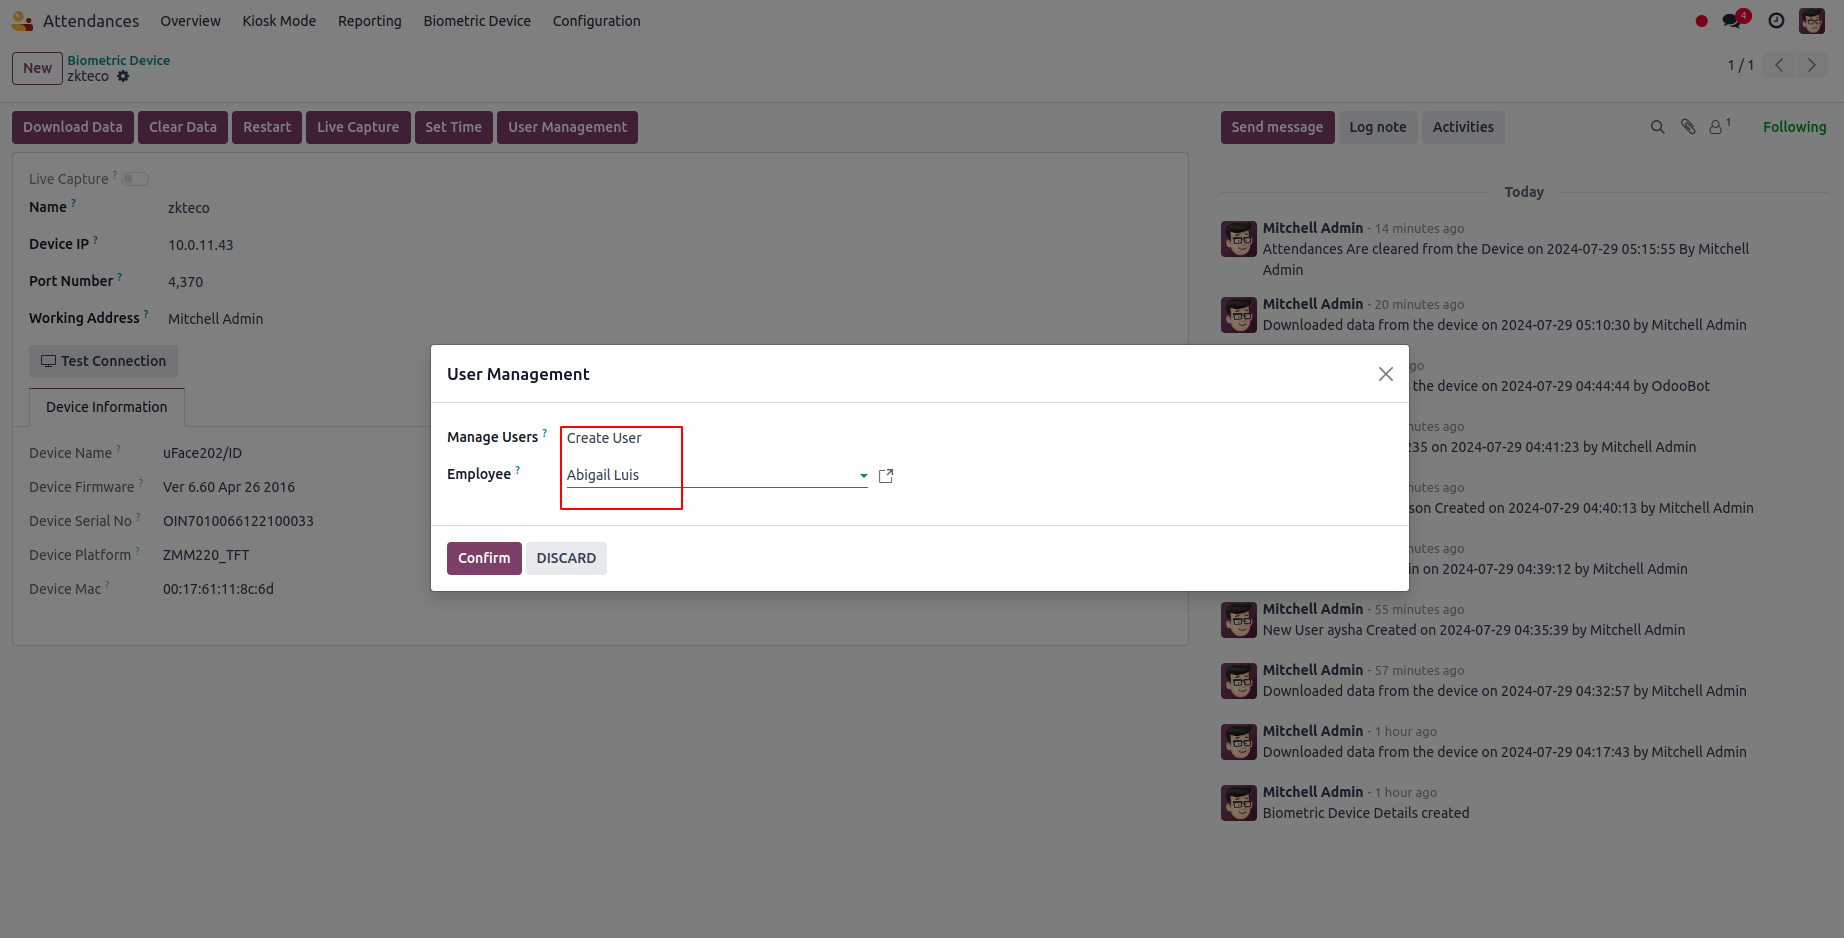Open the activities clock icon

[1776, 20]
